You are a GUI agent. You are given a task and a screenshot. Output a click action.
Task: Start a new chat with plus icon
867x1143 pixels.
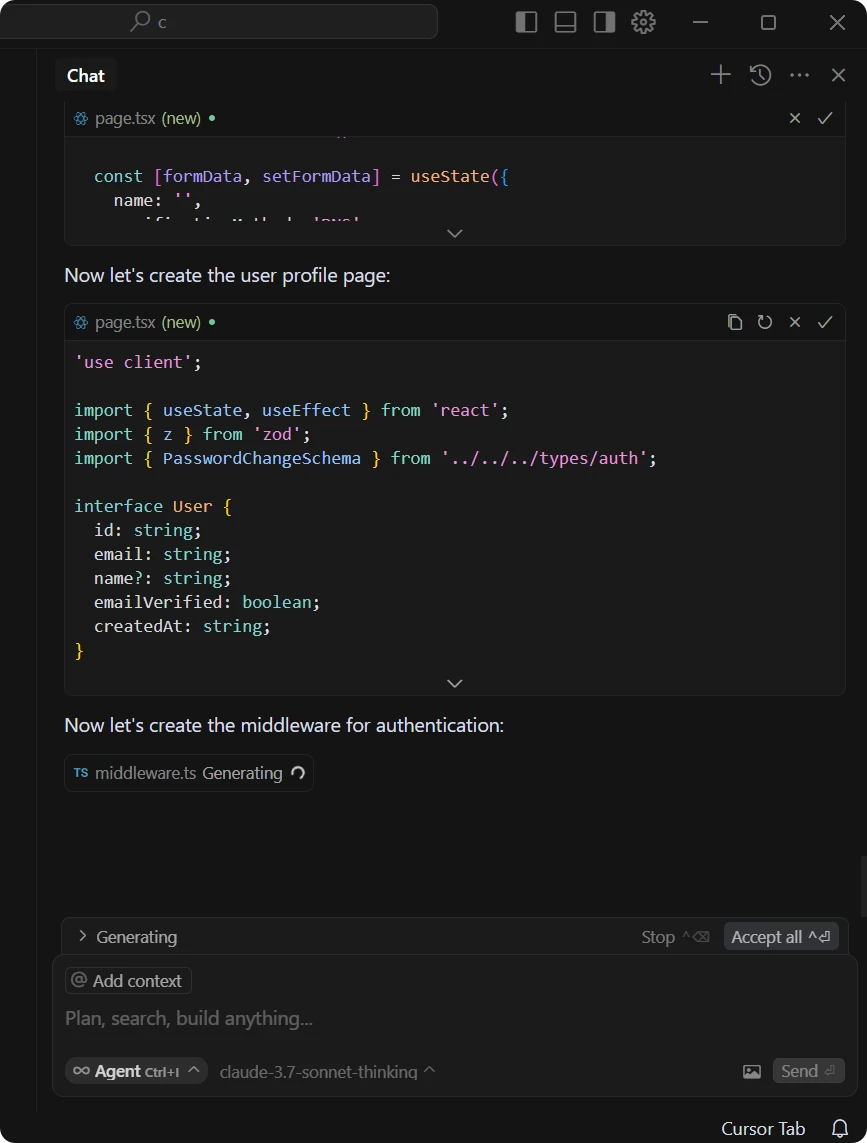(720, 75)
